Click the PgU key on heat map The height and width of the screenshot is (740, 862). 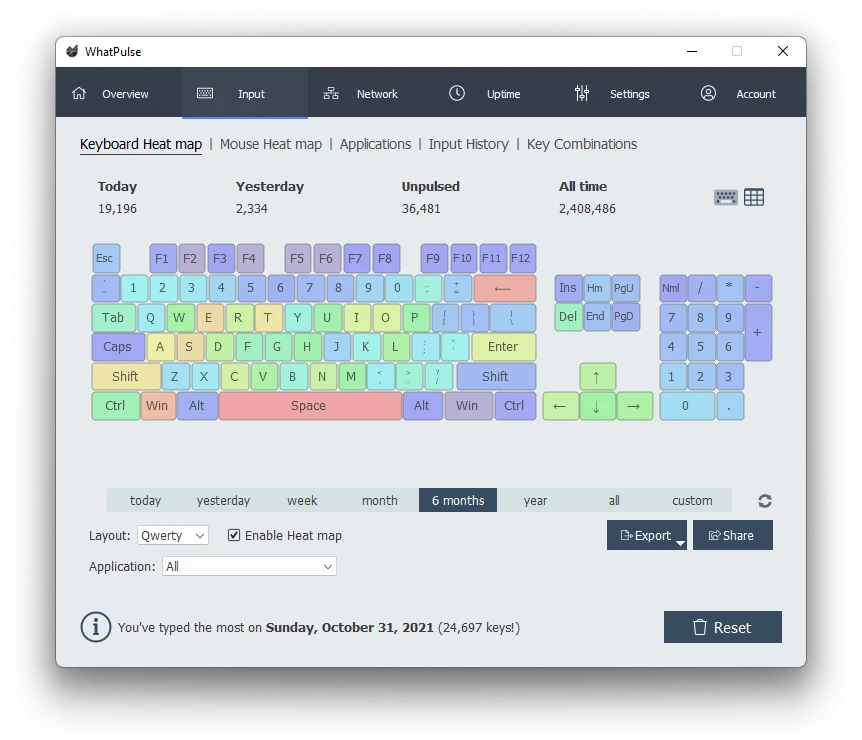coord(626,289)
